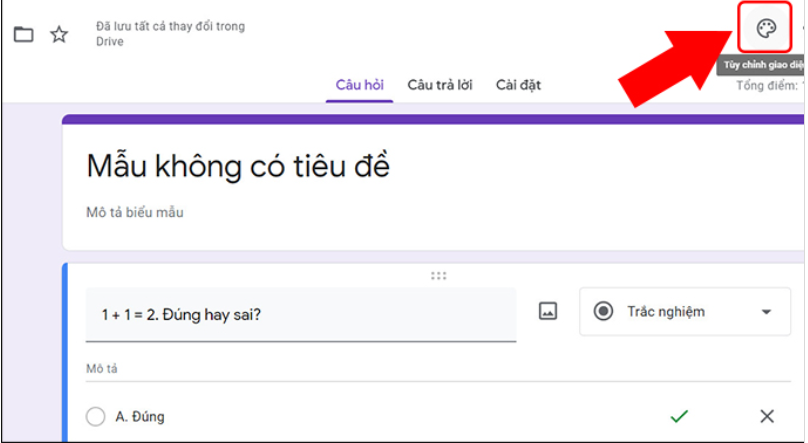Screen dimensions: 808x443
Task: Select the radio button for A. Đúng
Action: point(95,416)
